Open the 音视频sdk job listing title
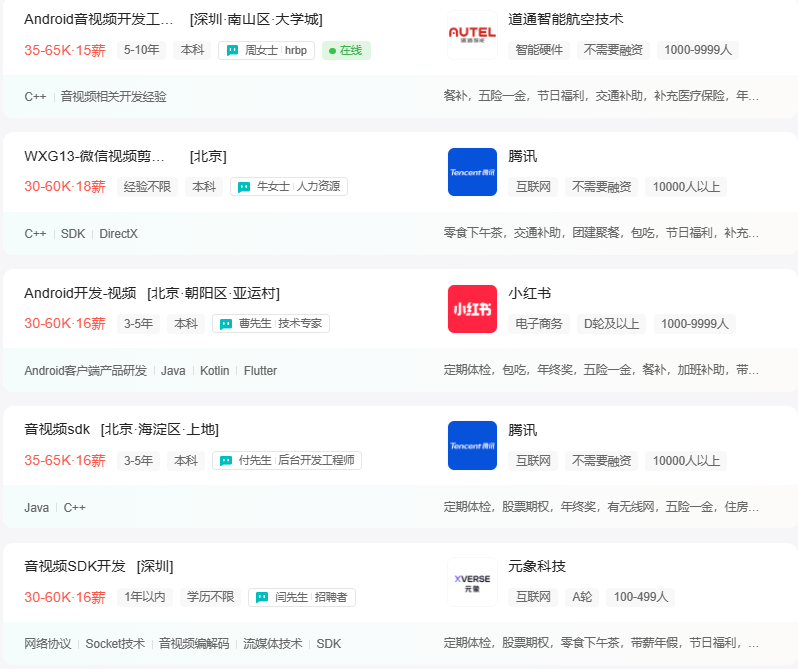 click(57, 429)
